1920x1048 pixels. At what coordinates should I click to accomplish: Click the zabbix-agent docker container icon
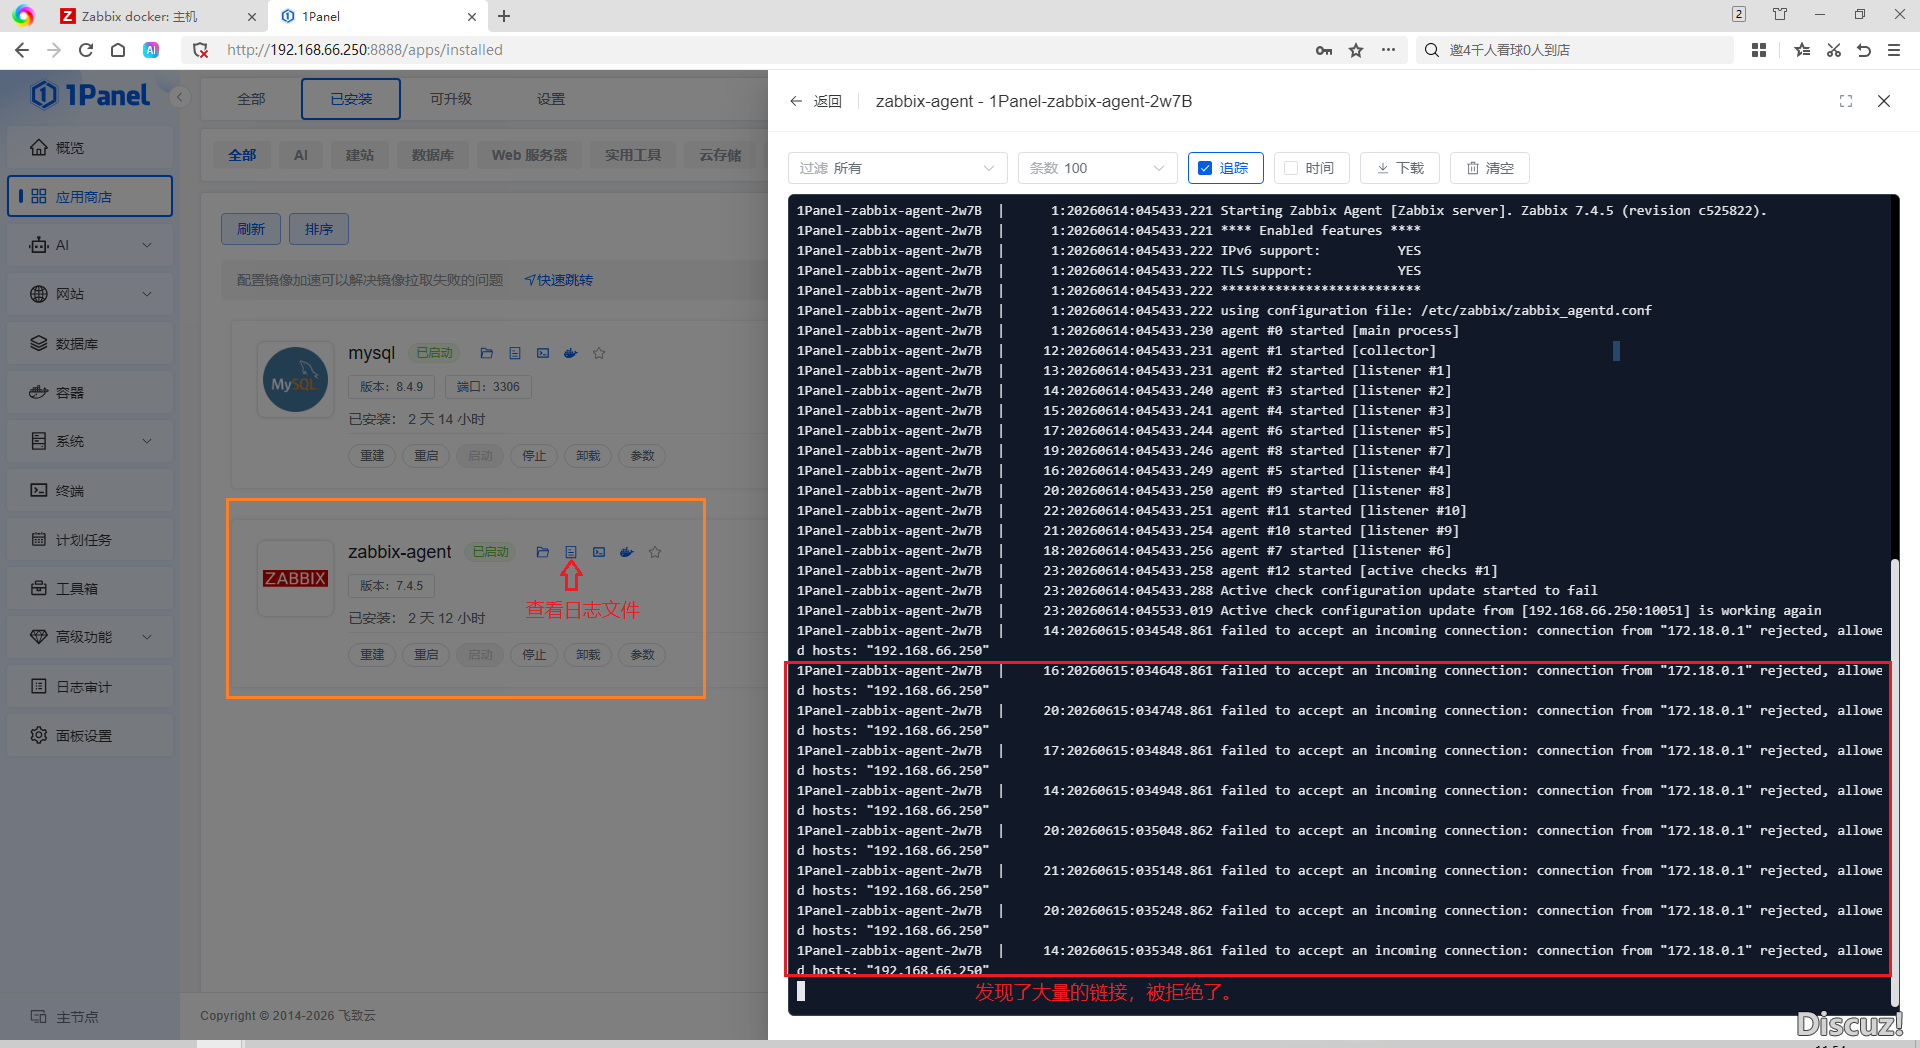click(627, 552)
